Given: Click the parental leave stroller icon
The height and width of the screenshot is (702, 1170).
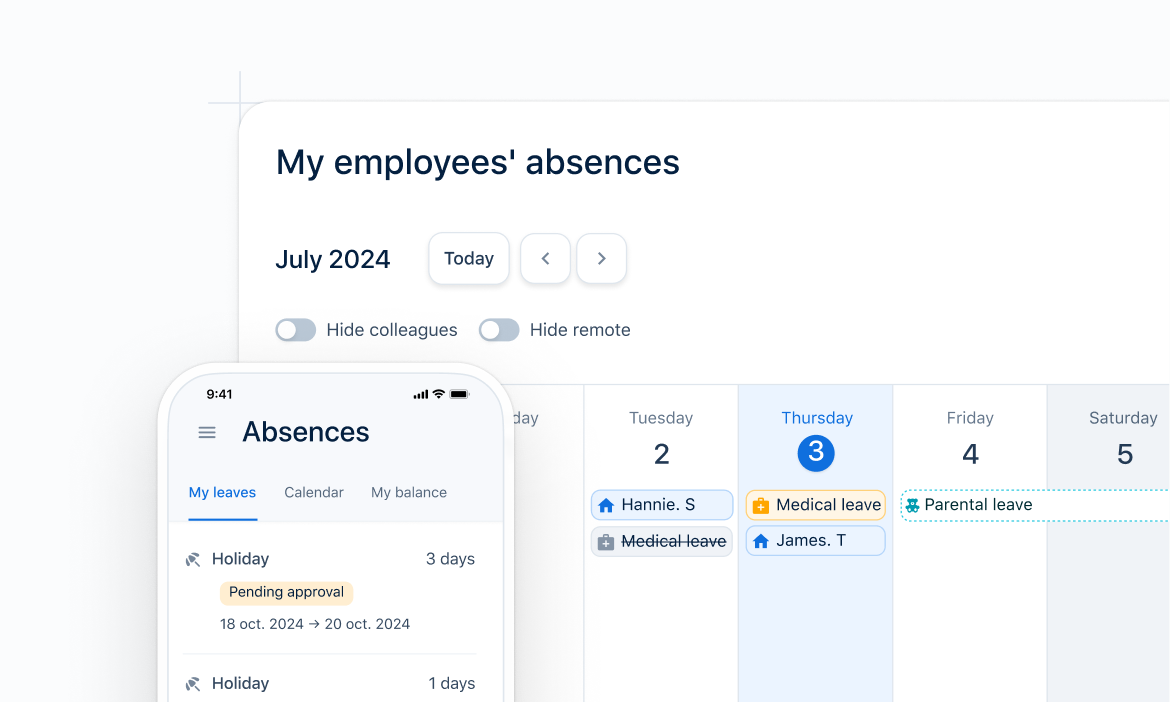Looking at the screenshot, I should point(912,506).
